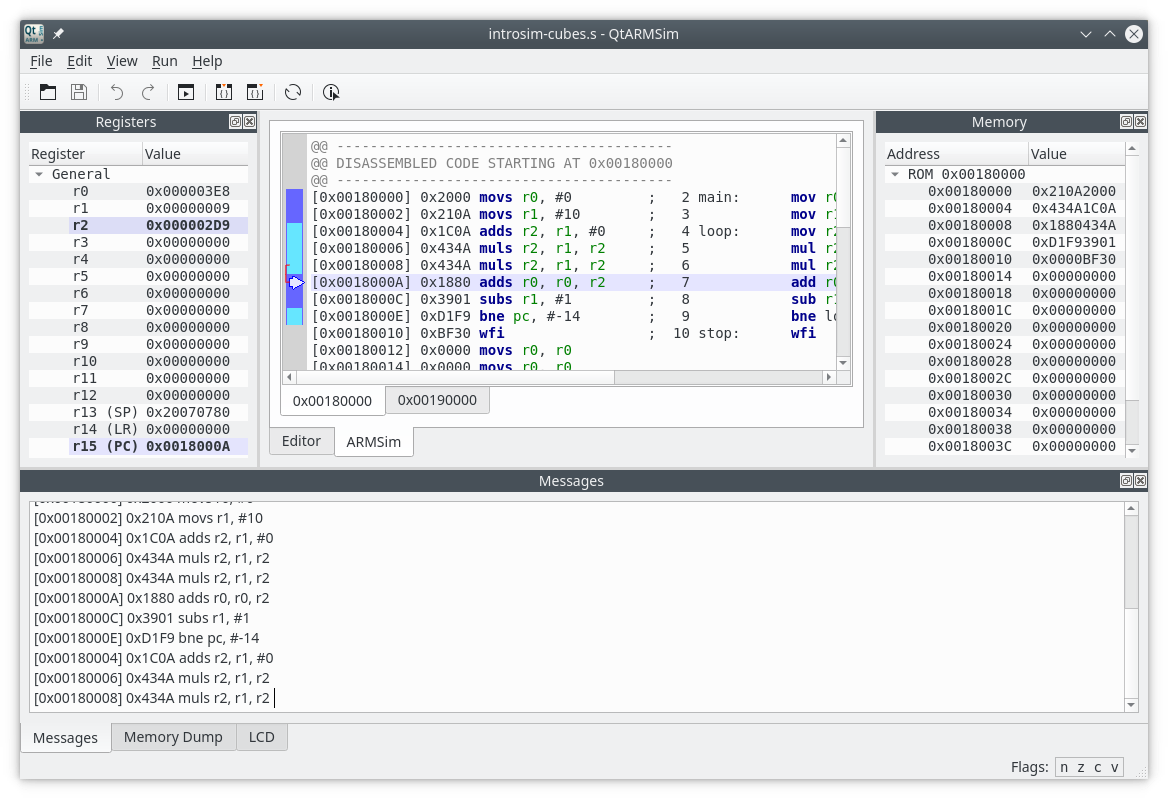Select memory address 0x00180008 row
The width and height of the screenshot is (1168, 799).
(x=1004, y=226)
